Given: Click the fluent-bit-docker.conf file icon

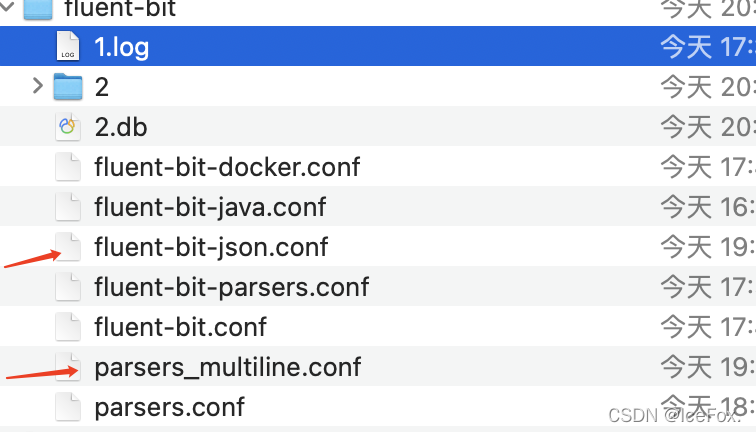Looking at the screenshot, I should point(67,167).
